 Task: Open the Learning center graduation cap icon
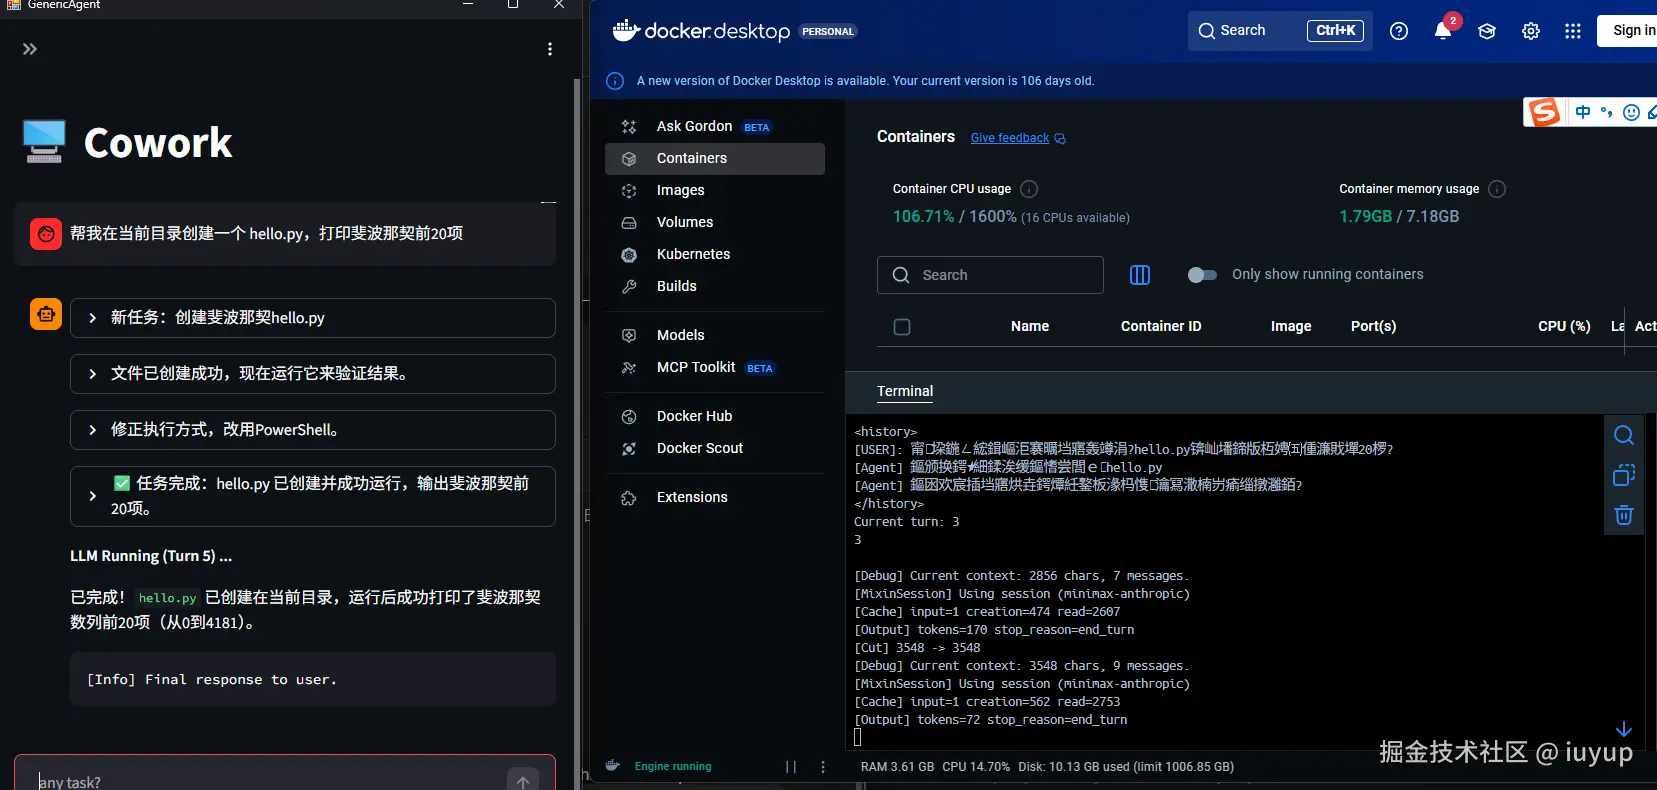1487,31
